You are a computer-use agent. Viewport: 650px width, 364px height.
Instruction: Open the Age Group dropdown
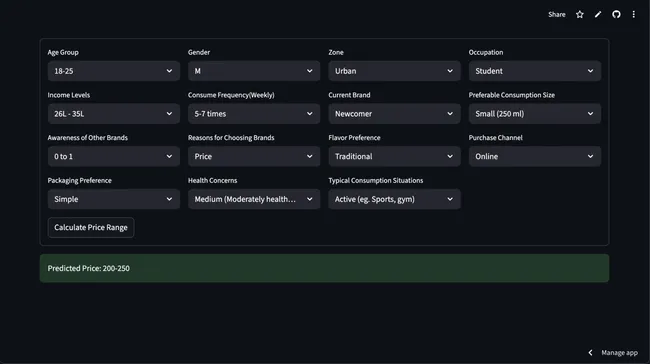114,71
